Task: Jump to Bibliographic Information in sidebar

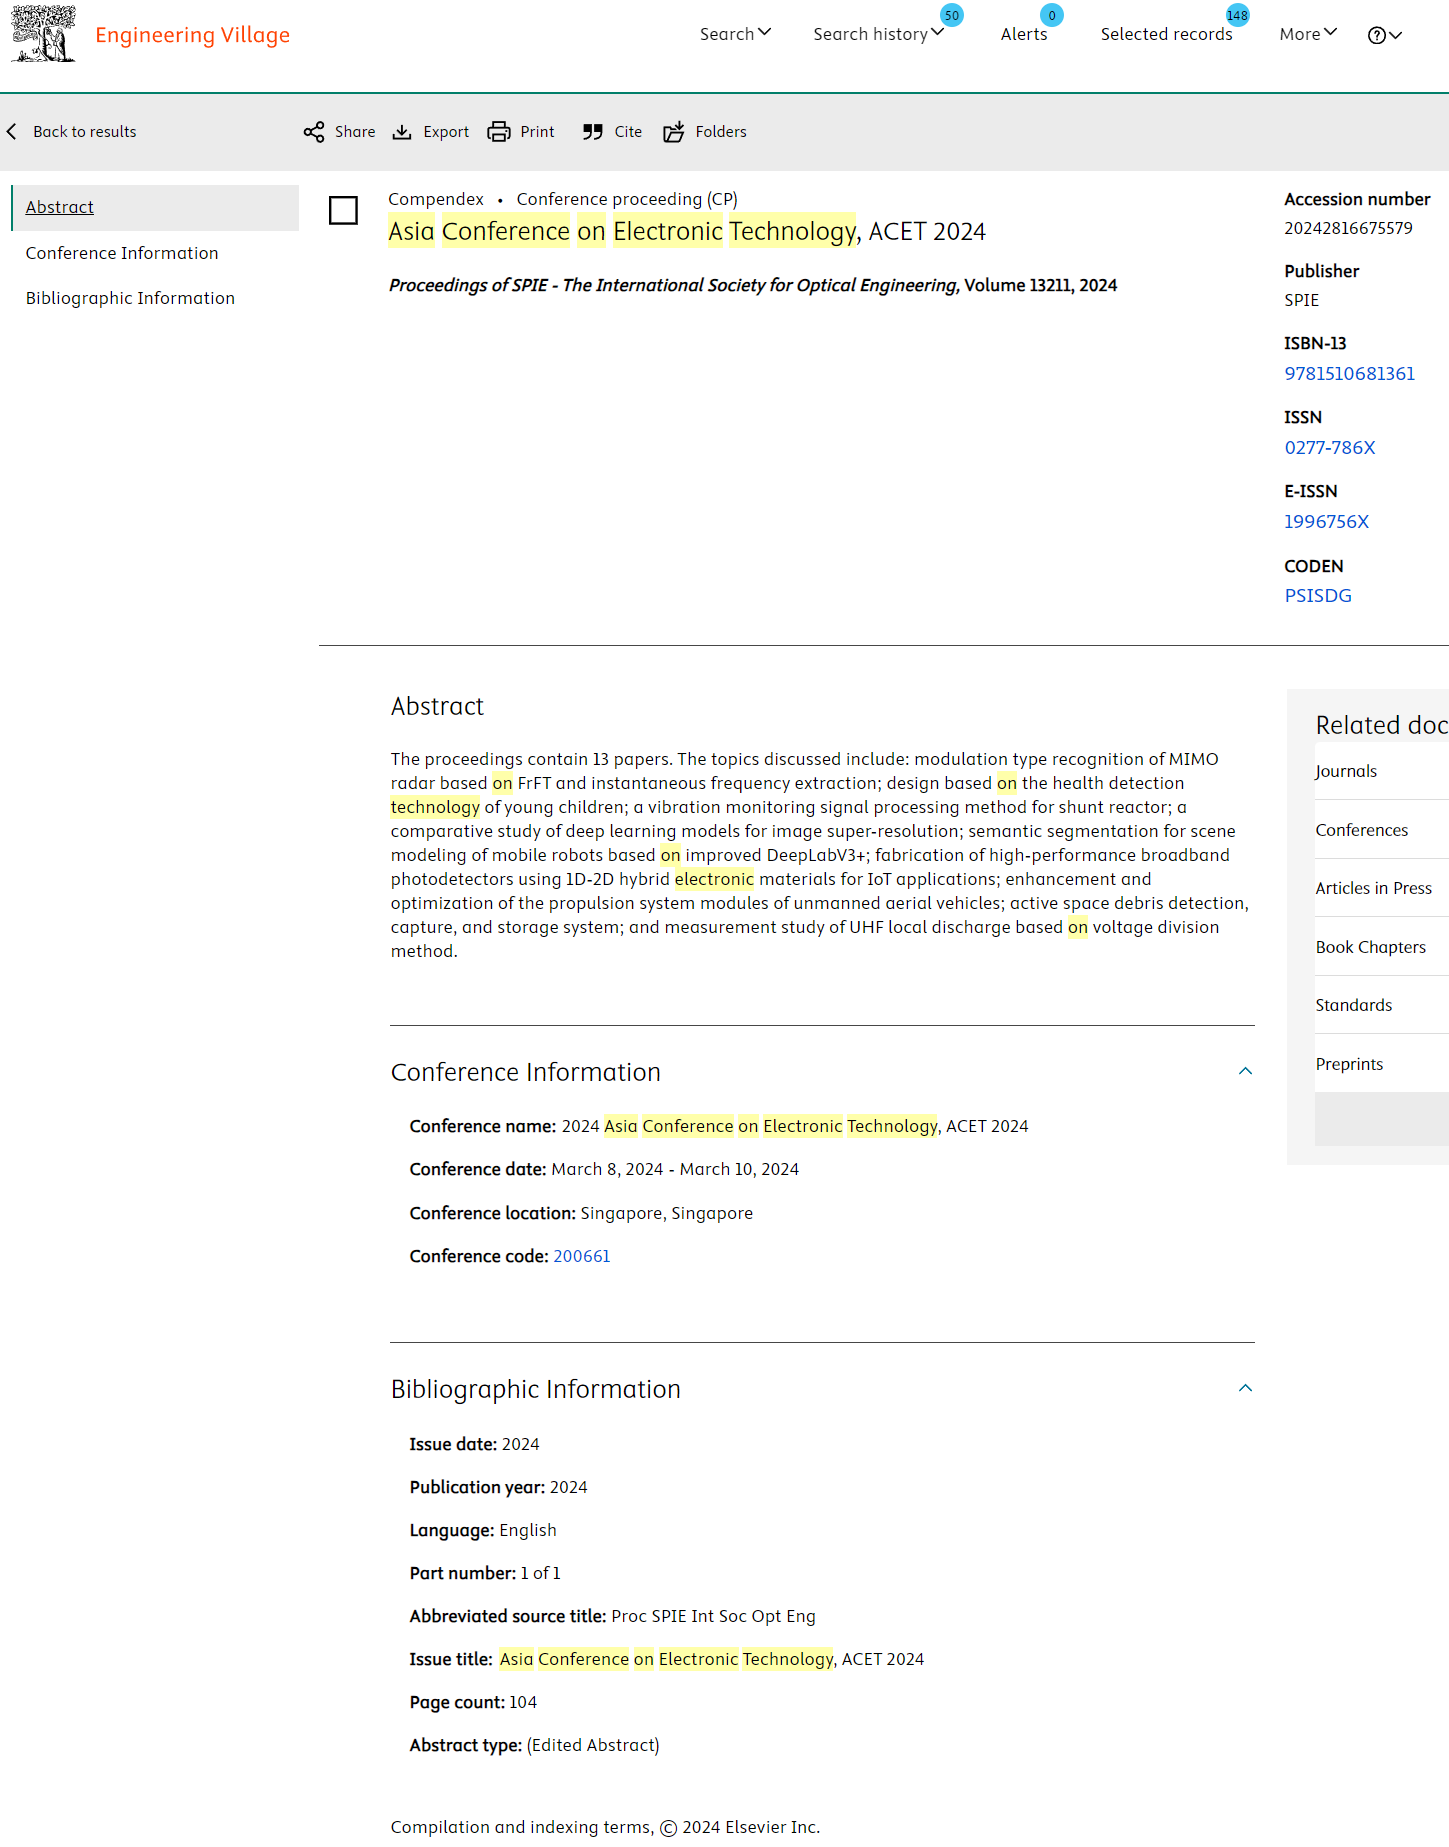Action: [130, 298]
